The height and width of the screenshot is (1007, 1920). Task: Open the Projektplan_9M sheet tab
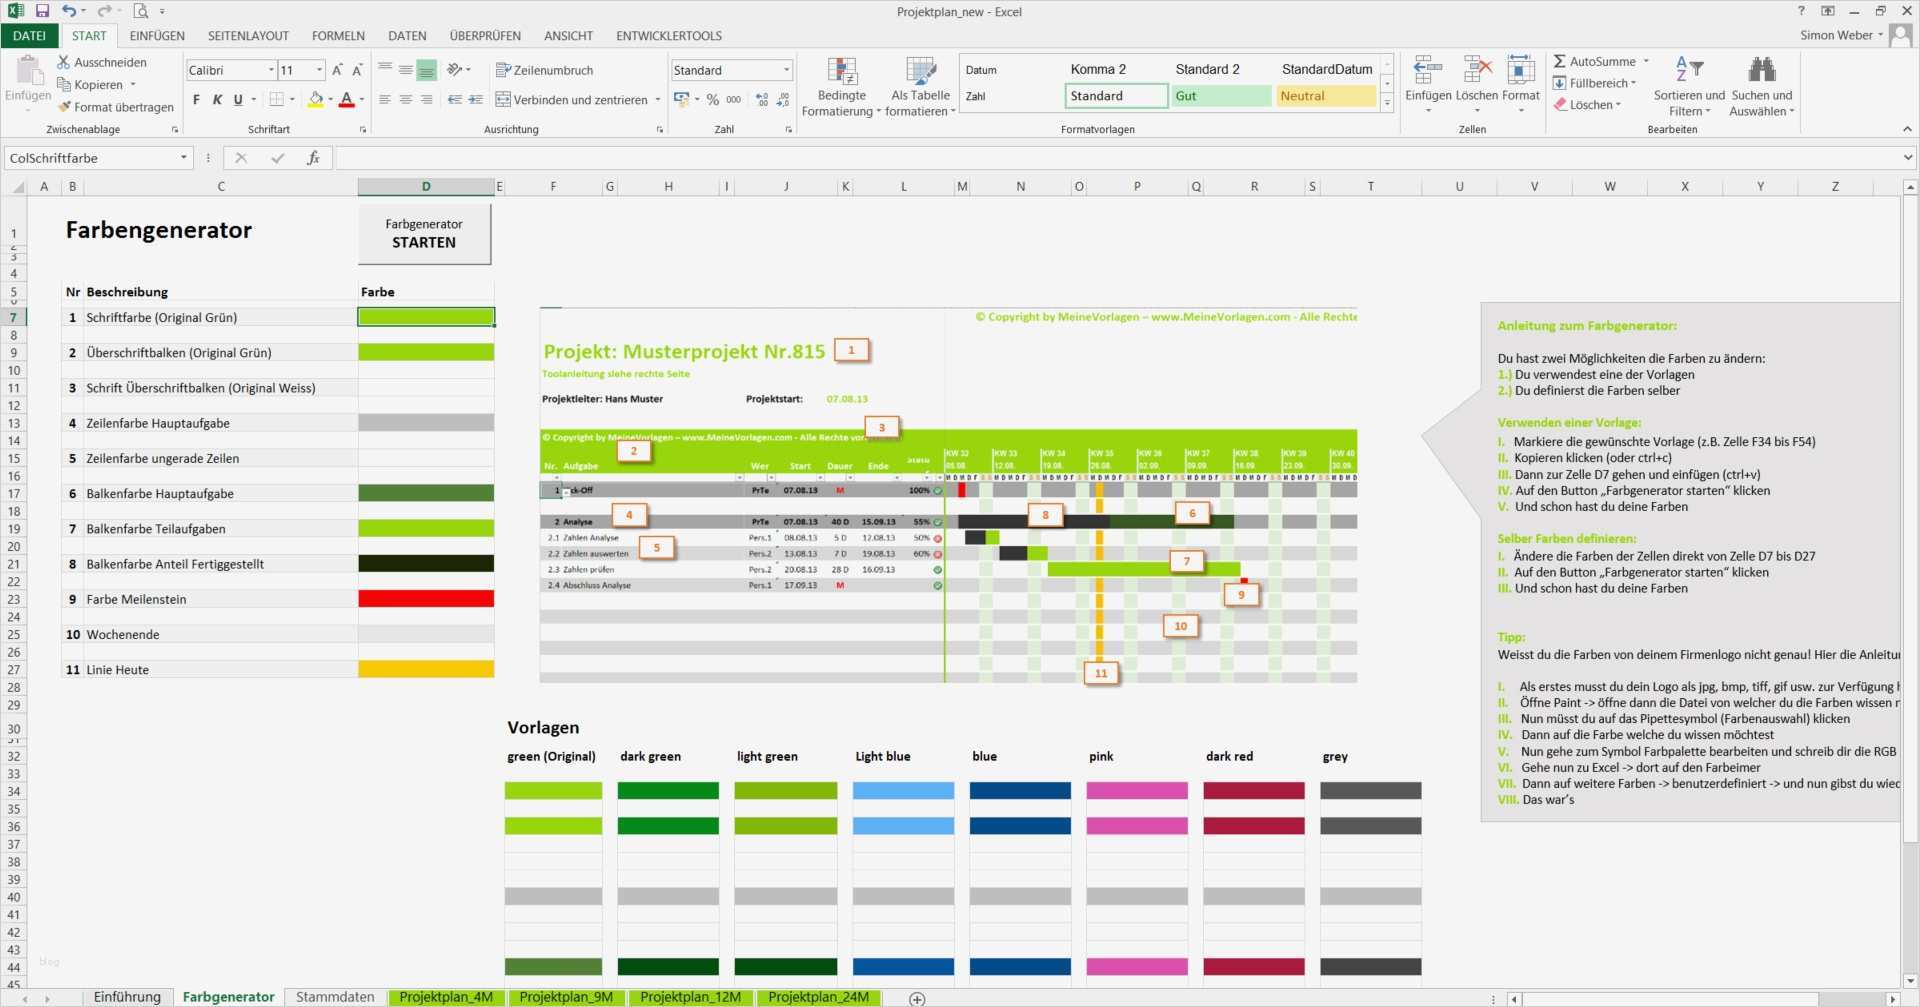click(x=565, y=997)
